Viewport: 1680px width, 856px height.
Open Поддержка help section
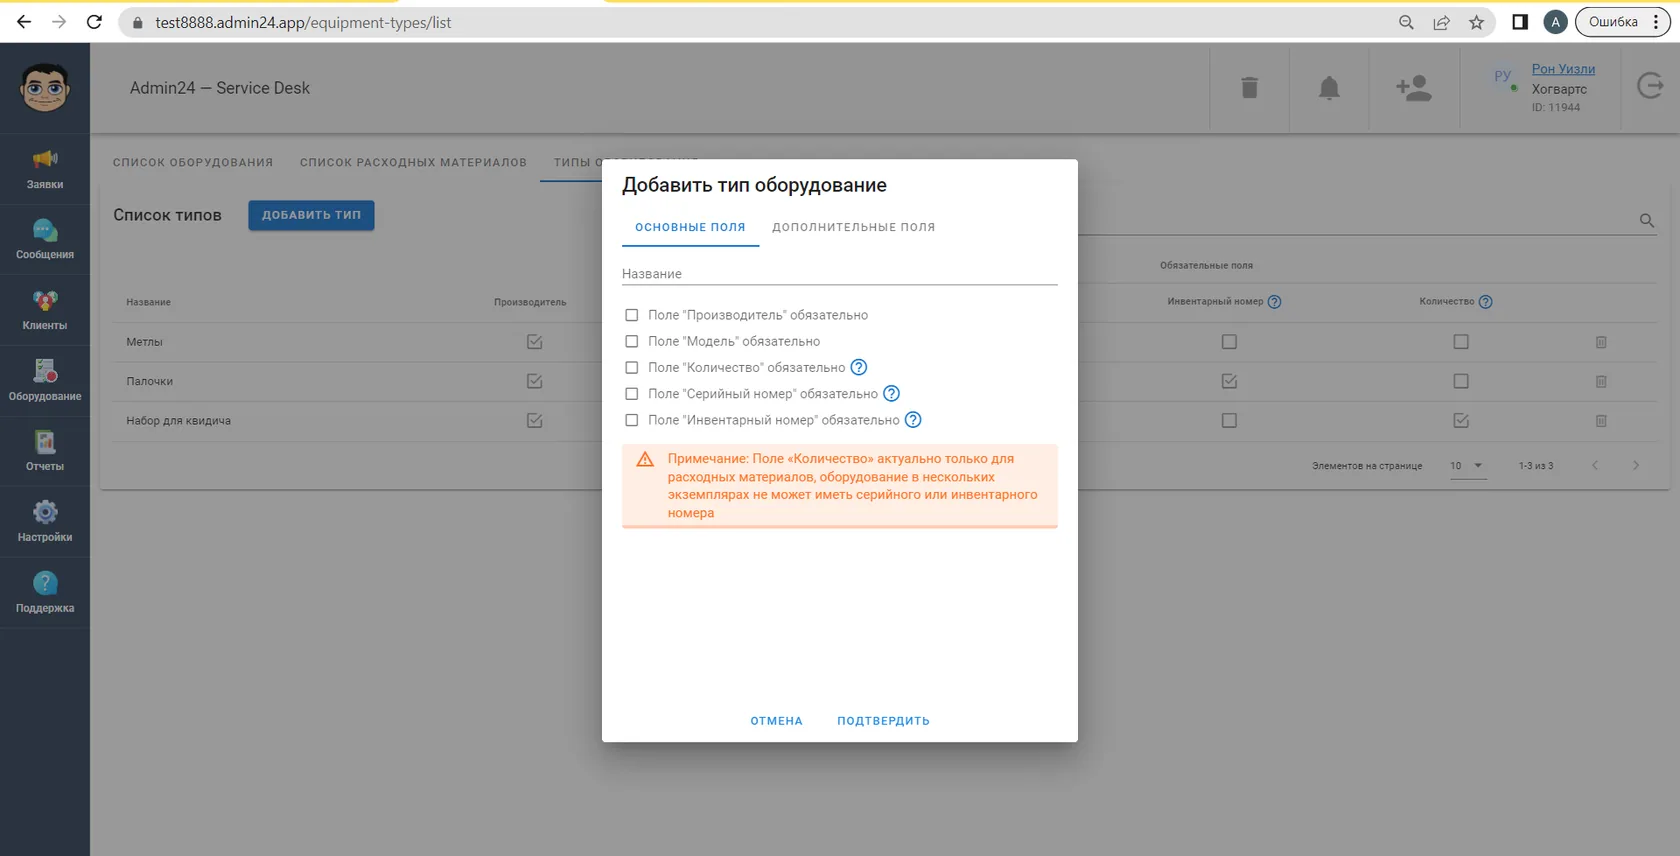coord(45,593)
